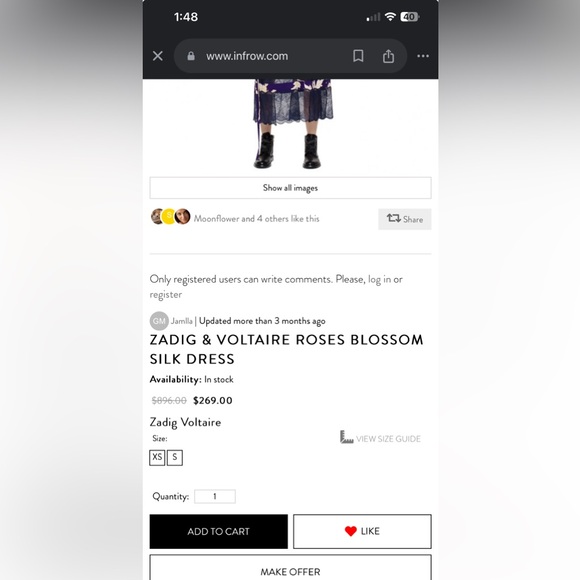The width and height of the screenshot is (580, 580).
Task: Open the browser share icon
Action: [388, 56]
